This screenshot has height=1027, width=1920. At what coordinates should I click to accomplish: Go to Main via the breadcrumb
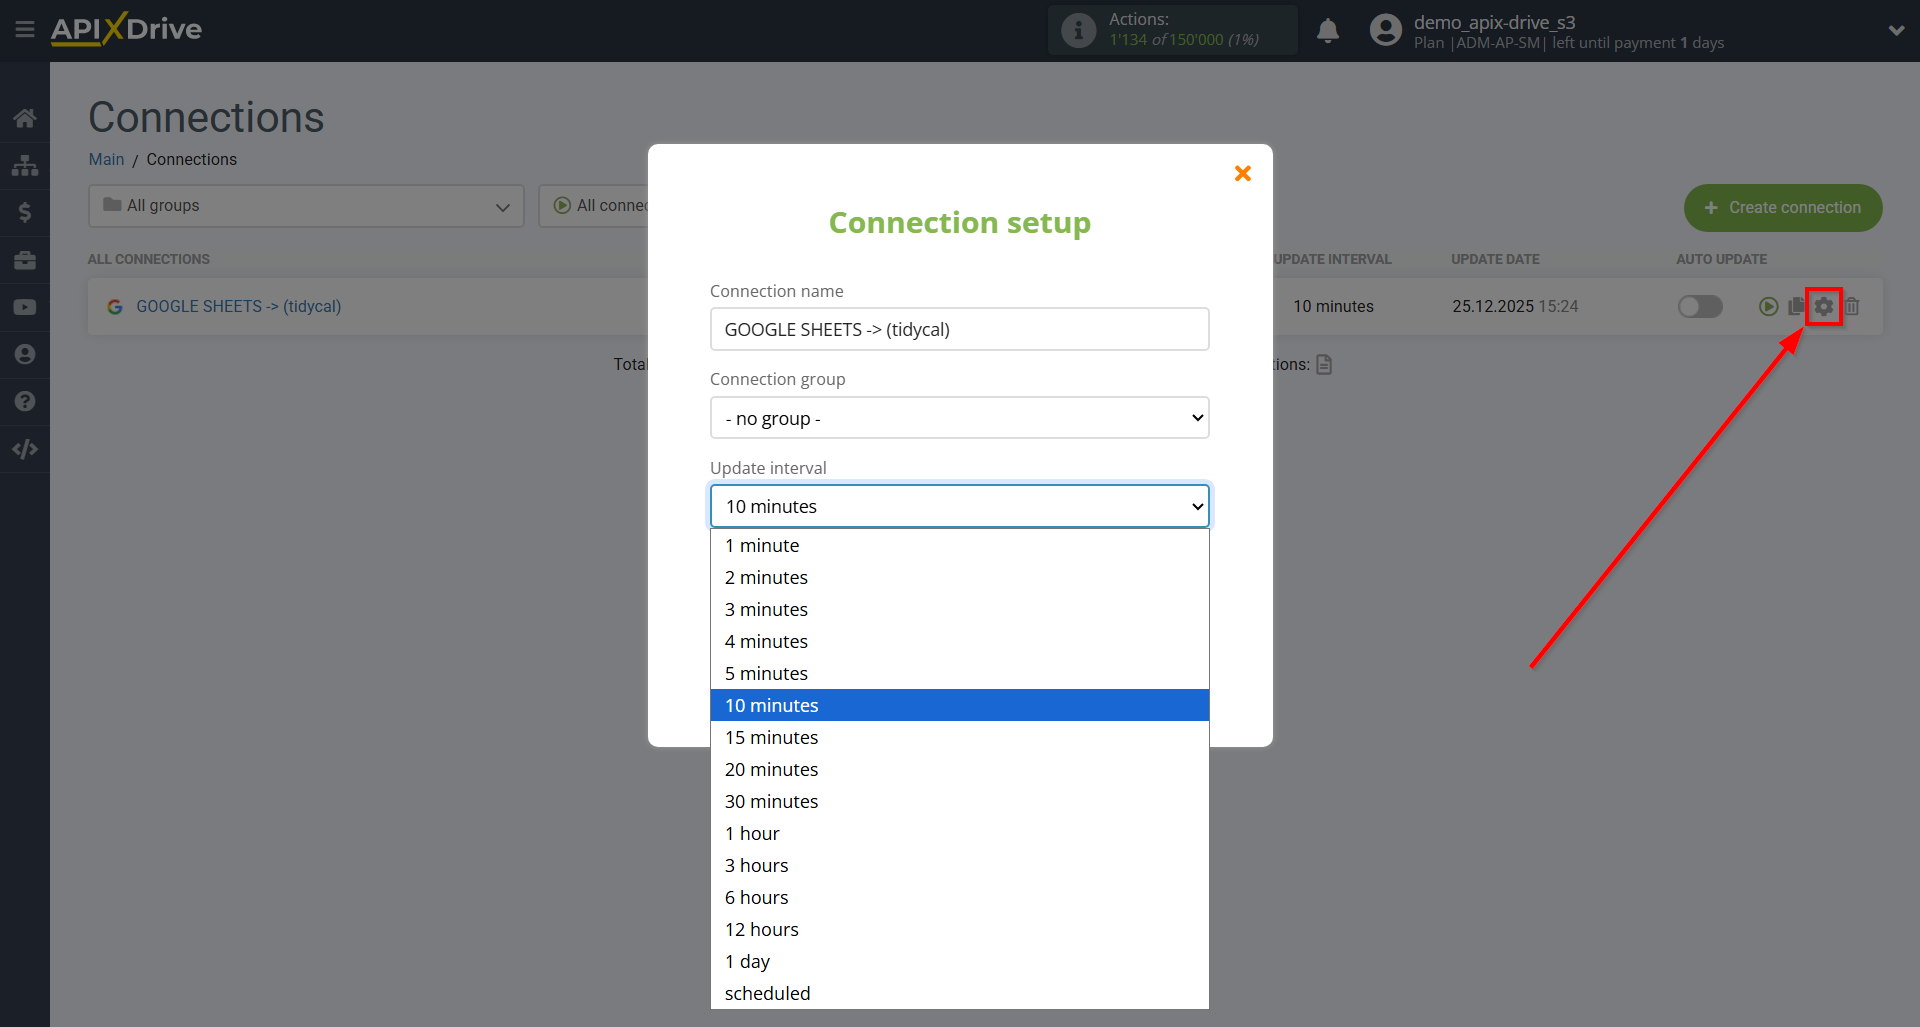tap(105, 159)
